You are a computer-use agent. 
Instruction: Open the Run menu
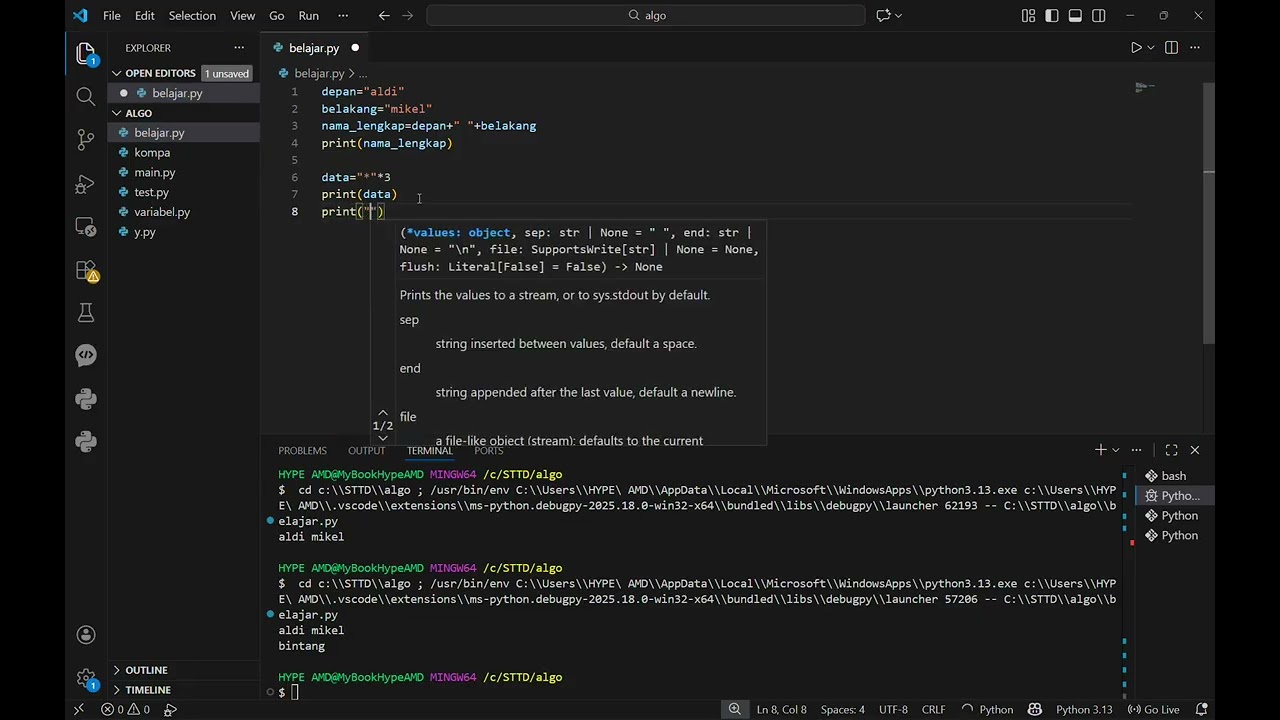(x=309, y=15)
